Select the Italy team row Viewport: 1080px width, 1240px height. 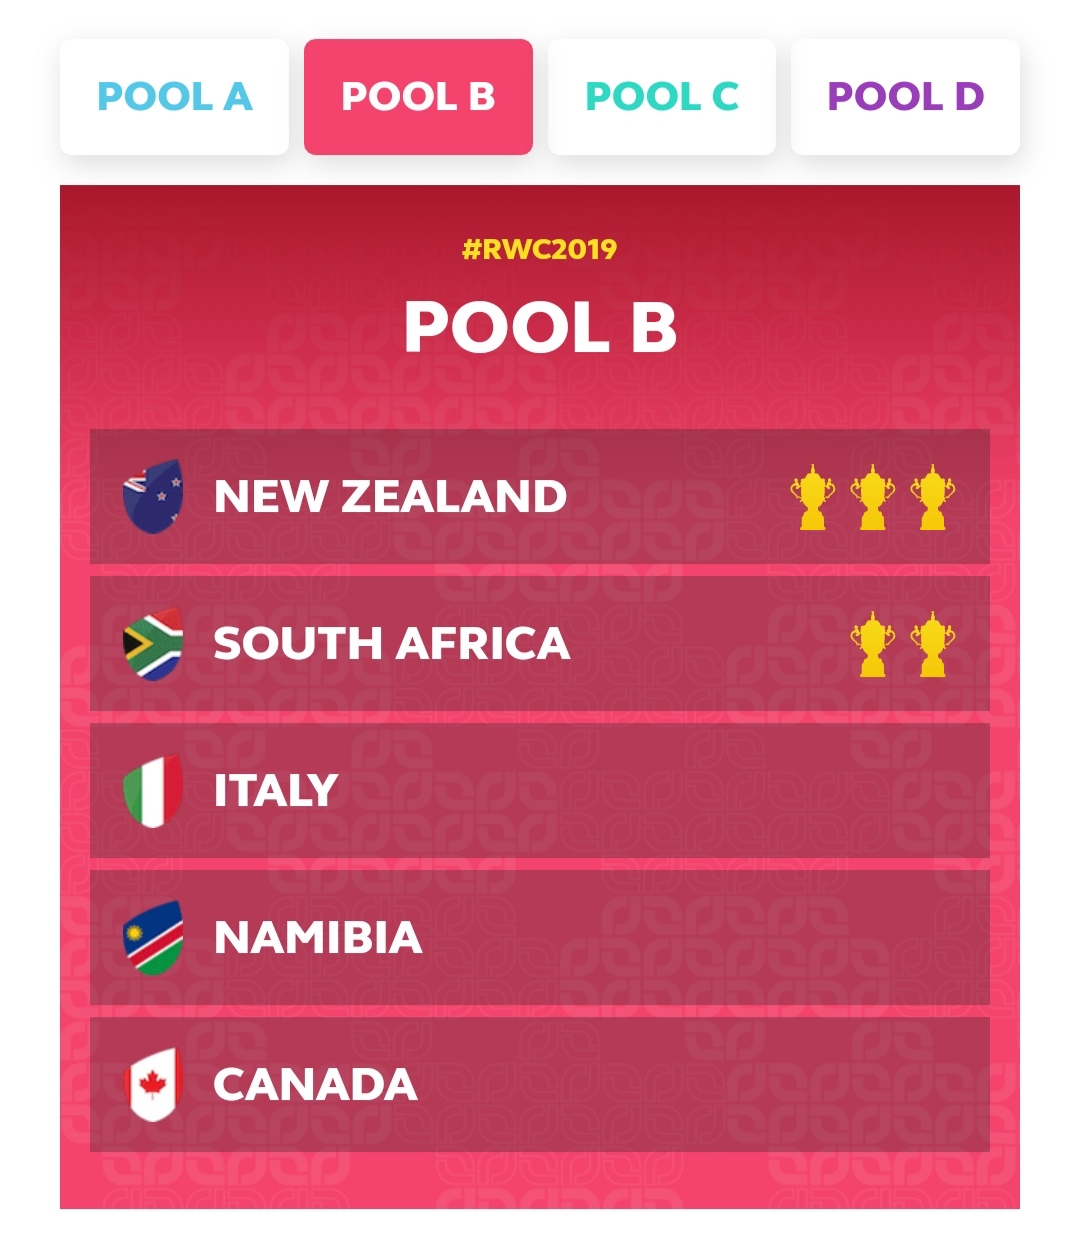[x=540, y=790]
